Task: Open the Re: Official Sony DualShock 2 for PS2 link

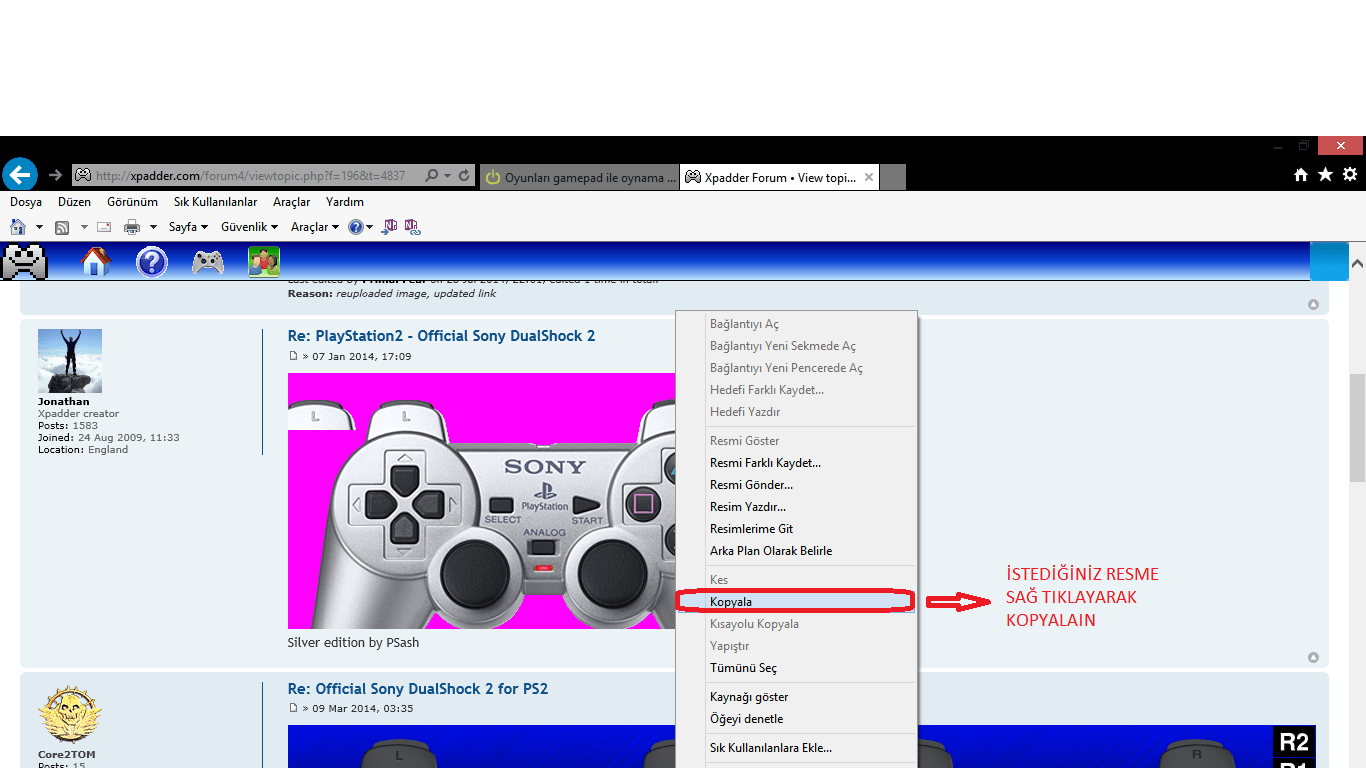Action: click(418, 689)
